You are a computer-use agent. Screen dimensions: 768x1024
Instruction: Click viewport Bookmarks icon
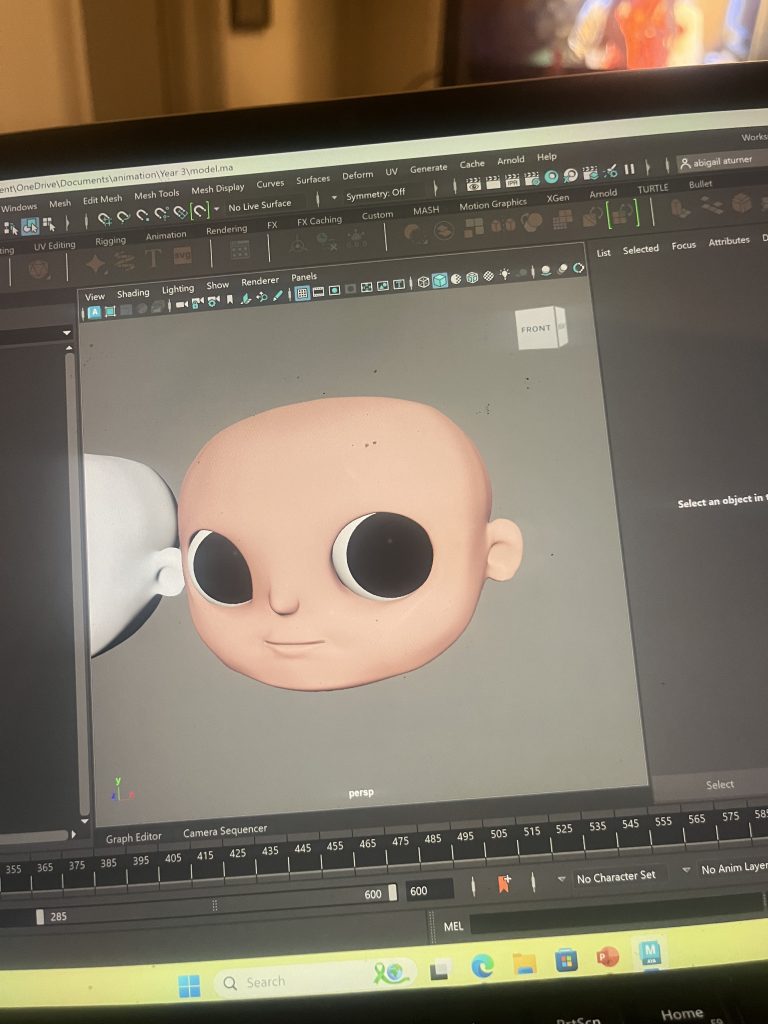(229, 300)
